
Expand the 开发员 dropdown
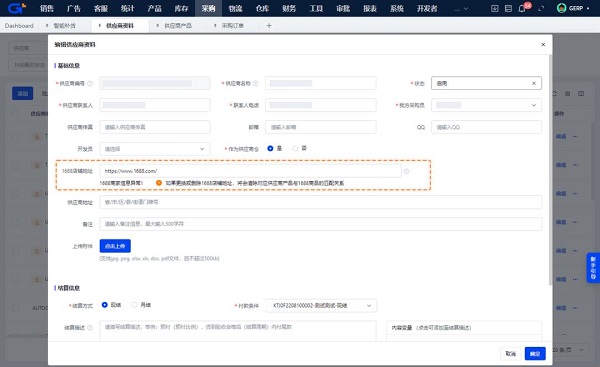coord(155,149)
